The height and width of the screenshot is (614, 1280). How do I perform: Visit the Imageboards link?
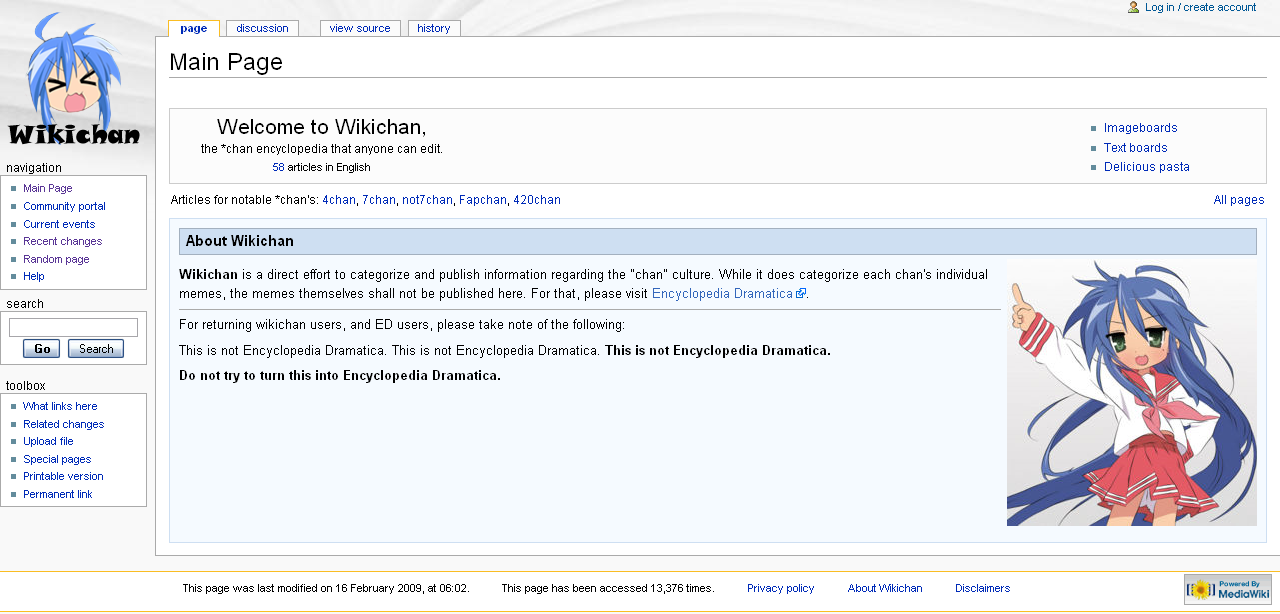point(1140,127)
